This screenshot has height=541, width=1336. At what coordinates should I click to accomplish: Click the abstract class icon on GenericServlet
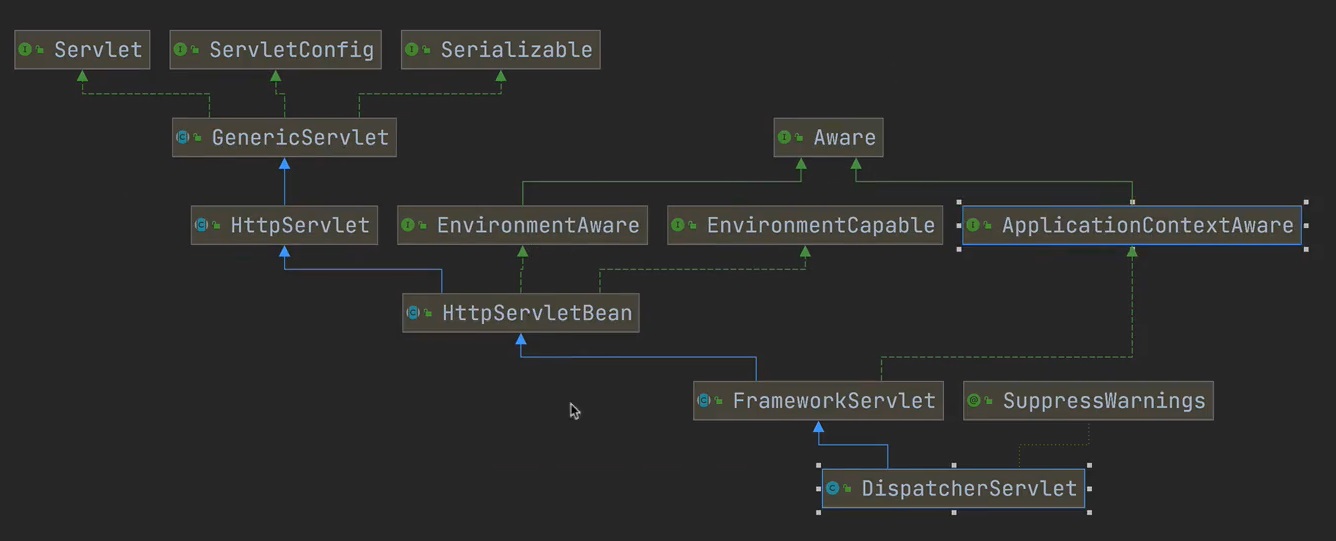click(x=184, y=137)
